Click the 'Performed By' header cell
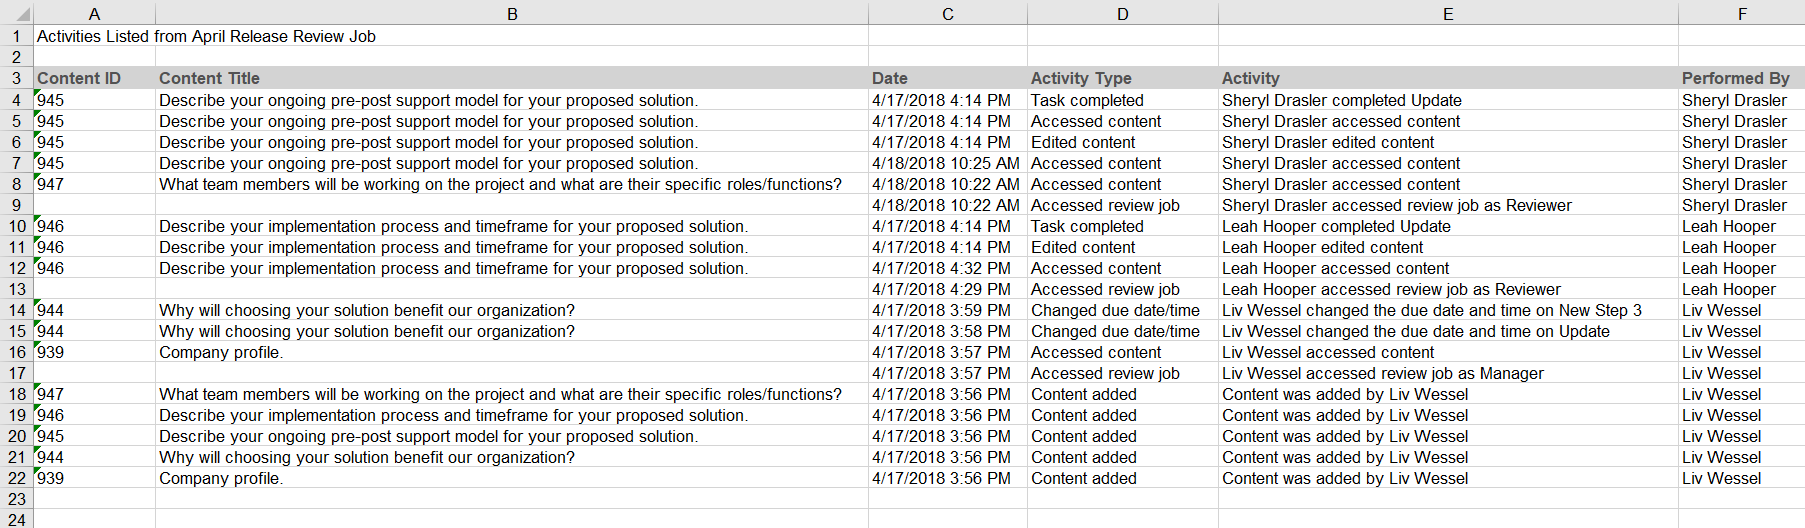This screenshot has width=1805, height=528. click(x=1742, y=78)
